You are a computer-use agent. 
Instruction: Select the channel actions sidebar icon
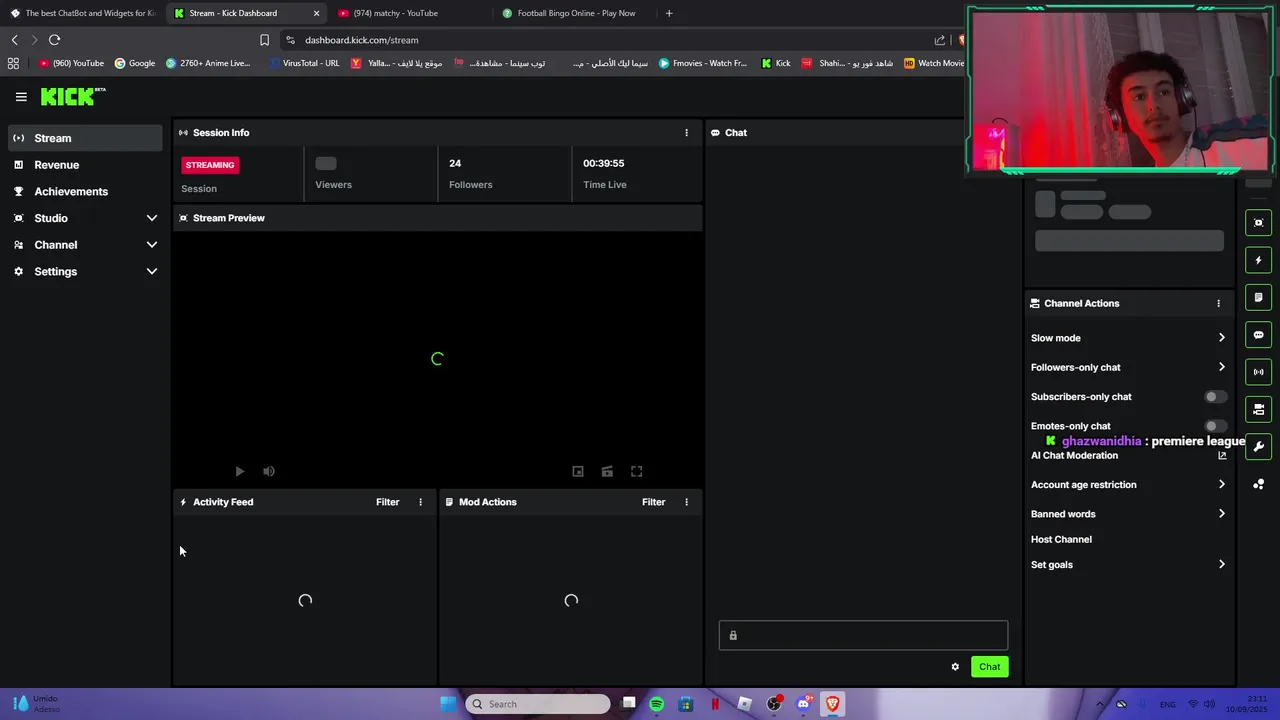tap(1259, 409)
